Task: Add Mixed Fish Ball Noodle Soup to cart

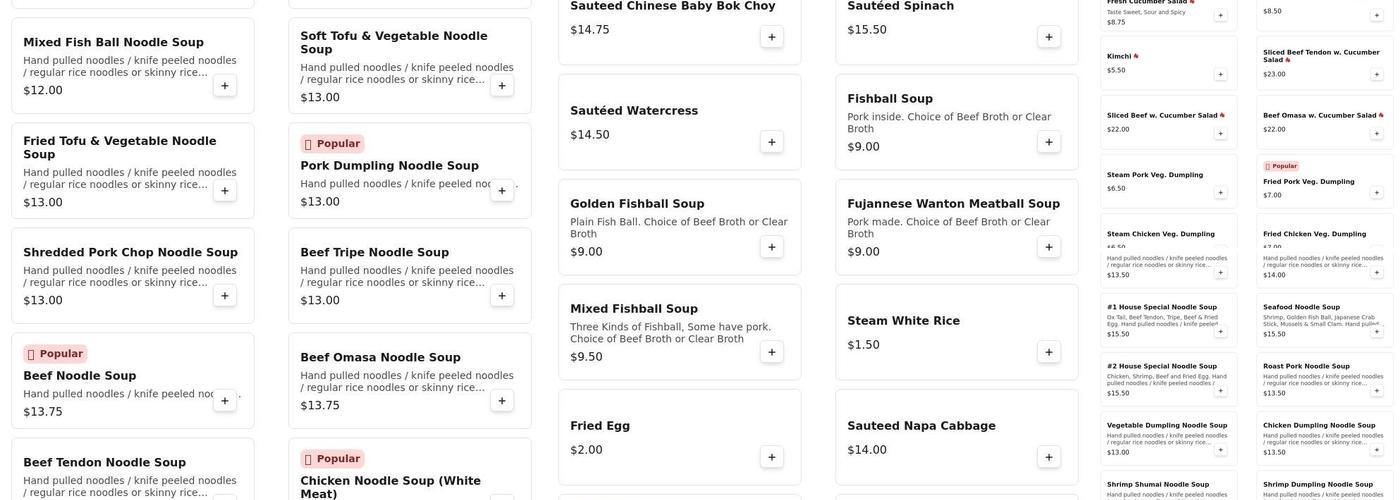Action: pyautogui.click(x=225, y=86)
